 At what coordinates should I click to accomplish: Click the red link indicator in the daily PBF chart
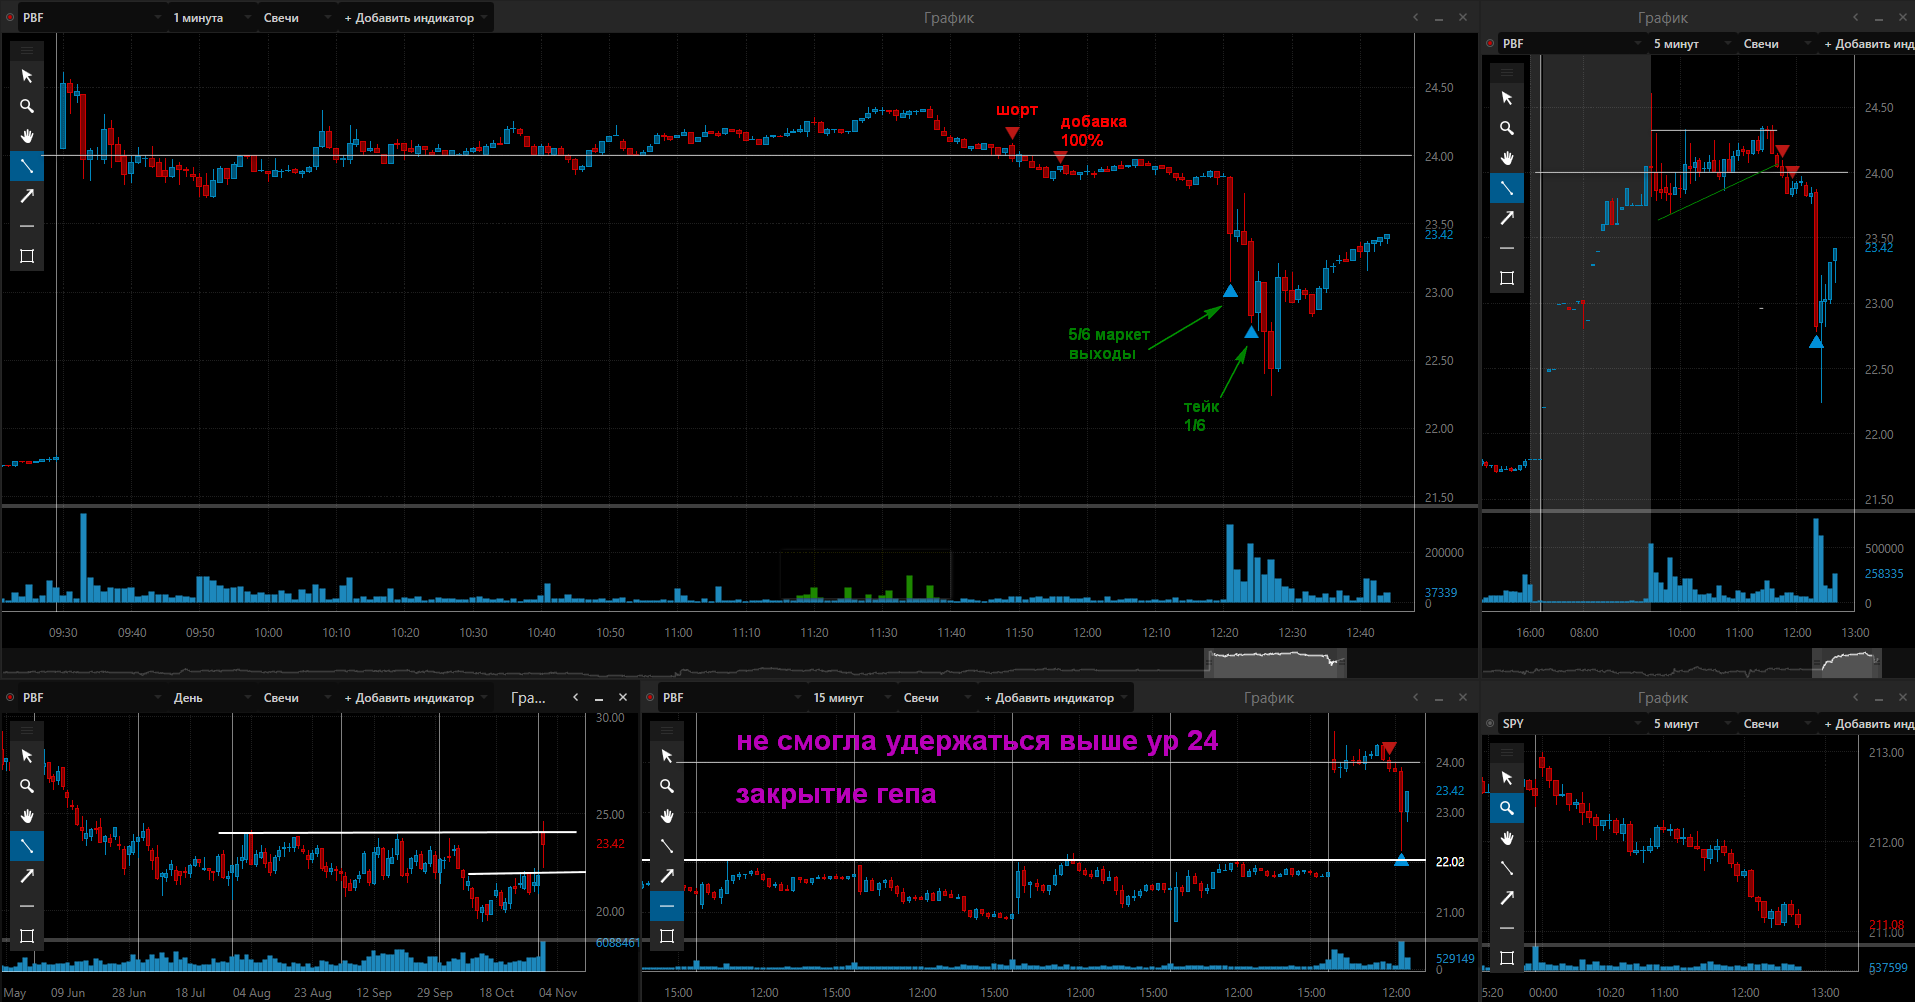pyautogui.click(x=10, y=697)
